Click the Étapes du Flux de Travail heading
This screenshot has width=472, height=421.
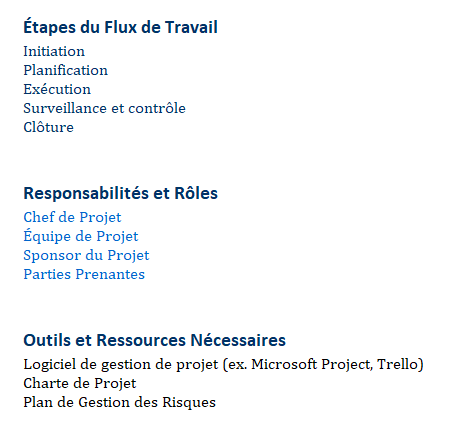click(120, 27)
